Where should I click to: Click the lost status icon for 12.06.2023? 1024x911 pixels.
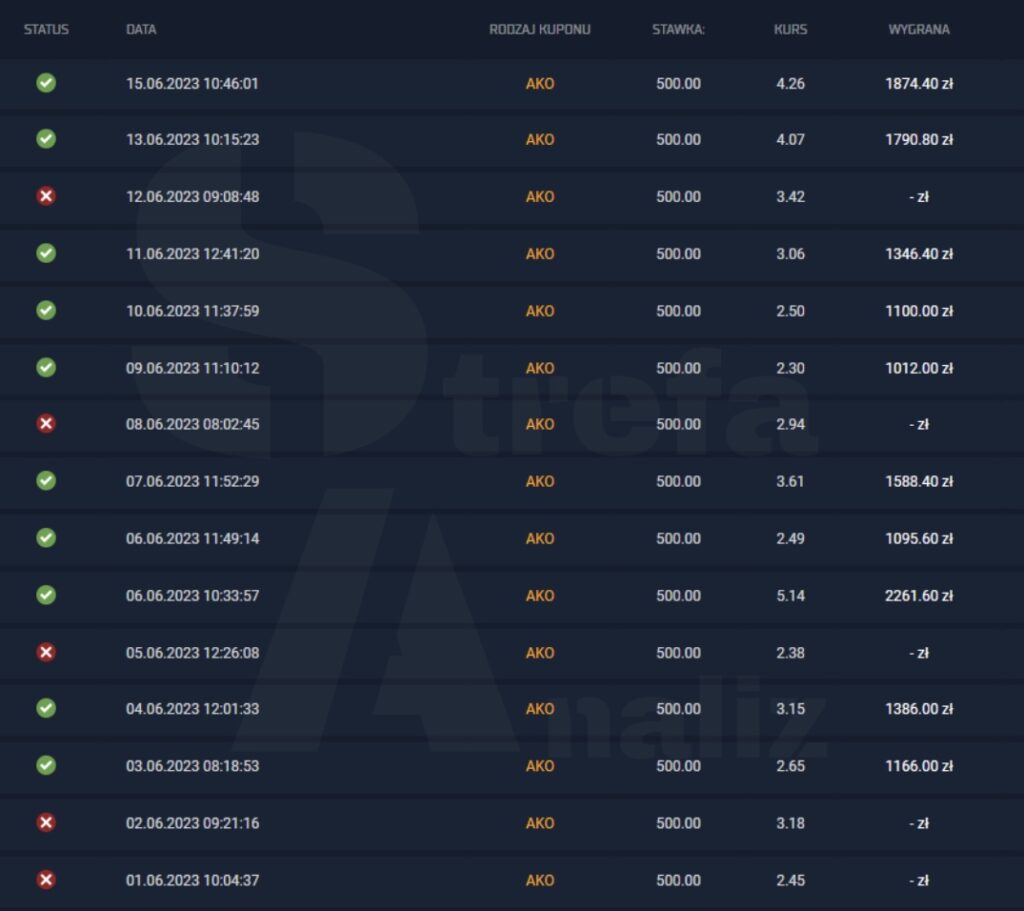click(46, 196)
